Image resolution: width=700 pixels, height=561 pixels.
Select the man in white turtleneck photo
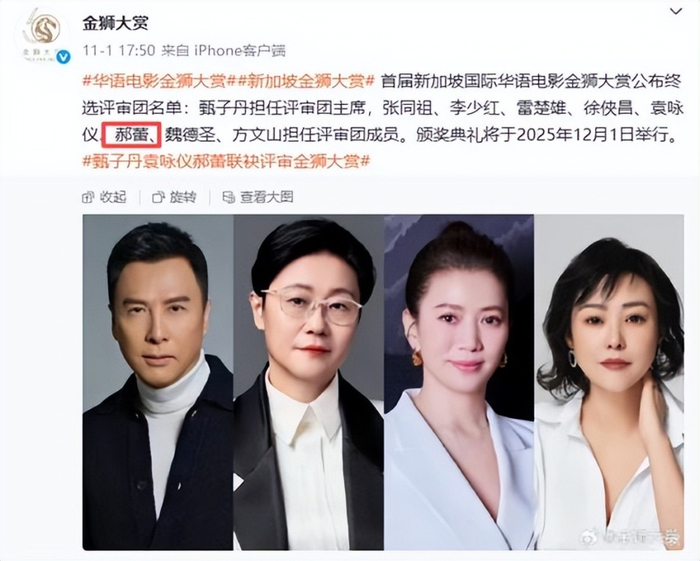(x=158, y=382)
